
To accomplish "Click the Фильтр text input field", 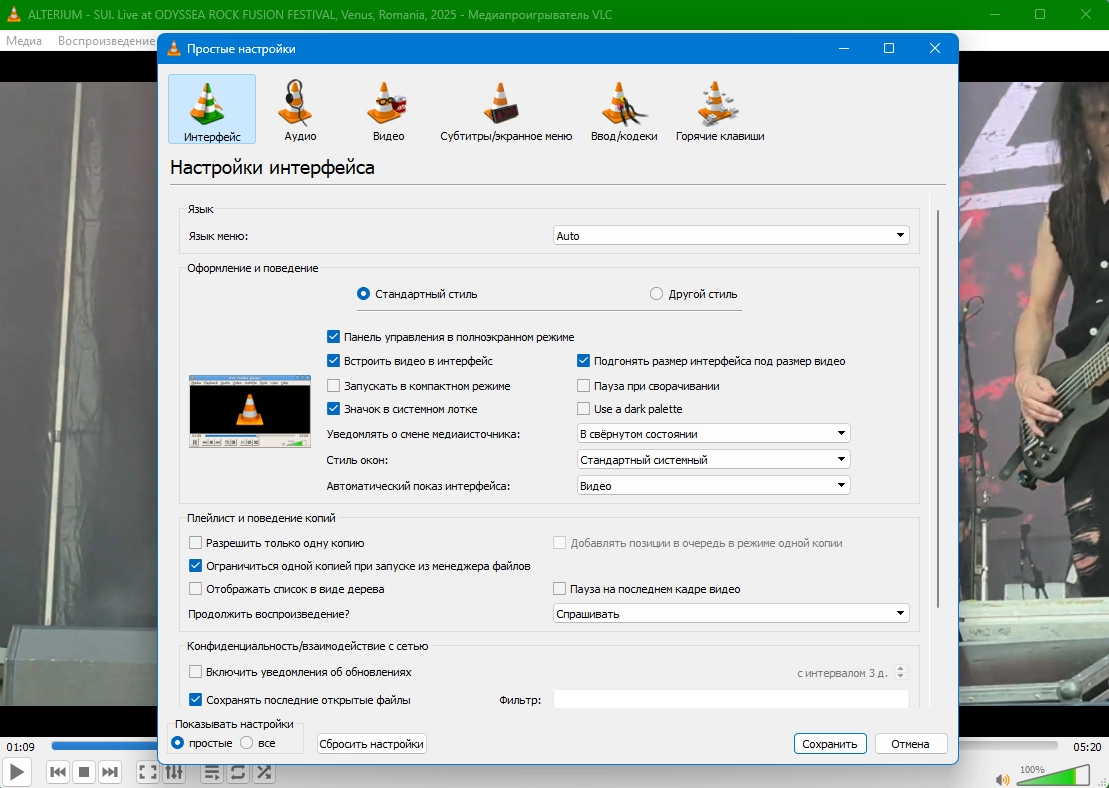I will coord(731,699).
